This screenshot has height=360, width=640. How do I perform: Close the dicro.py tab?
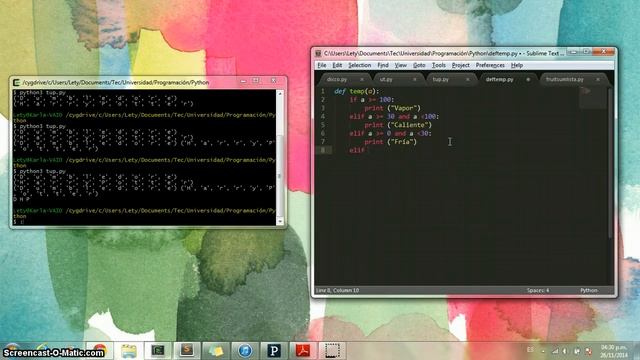point(362,80)
